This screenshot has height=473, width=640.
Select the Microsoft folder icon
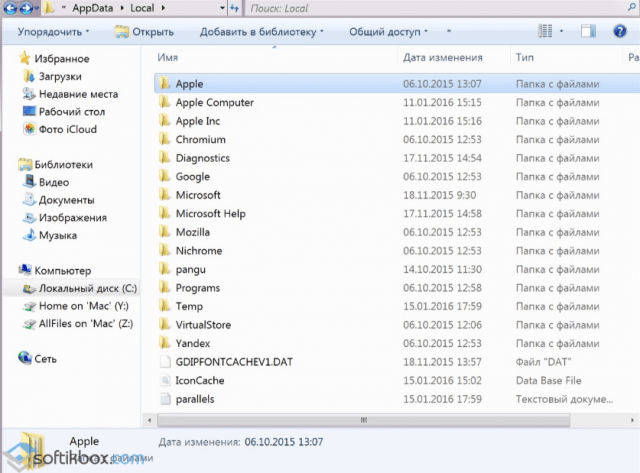(x=164, y=195)
